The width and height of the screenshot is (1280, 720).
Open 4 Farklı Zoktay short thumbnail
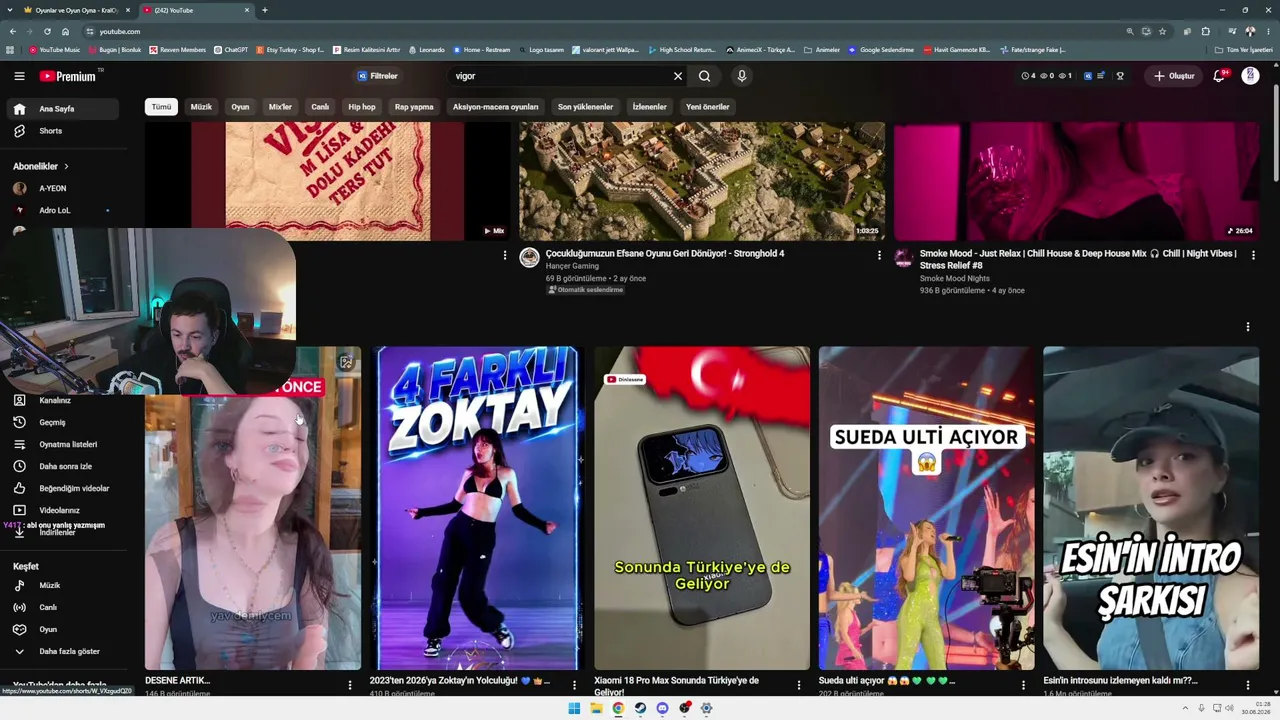[x=477, y=508]
